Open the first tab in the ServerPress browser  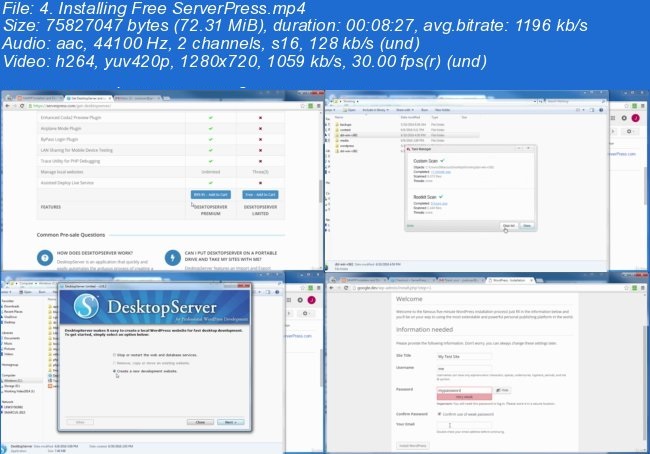coord(39,98)
